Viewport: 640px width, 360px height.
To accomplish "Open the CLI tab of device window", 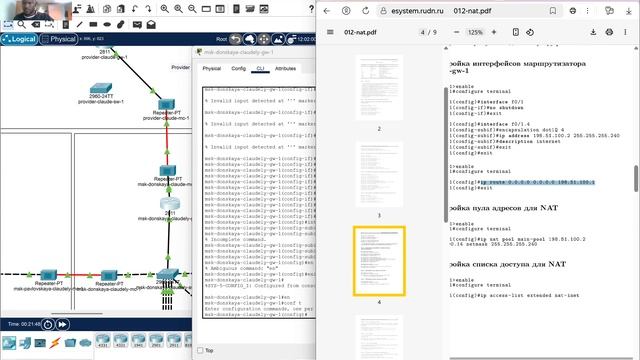I will [x=260, y=69].
